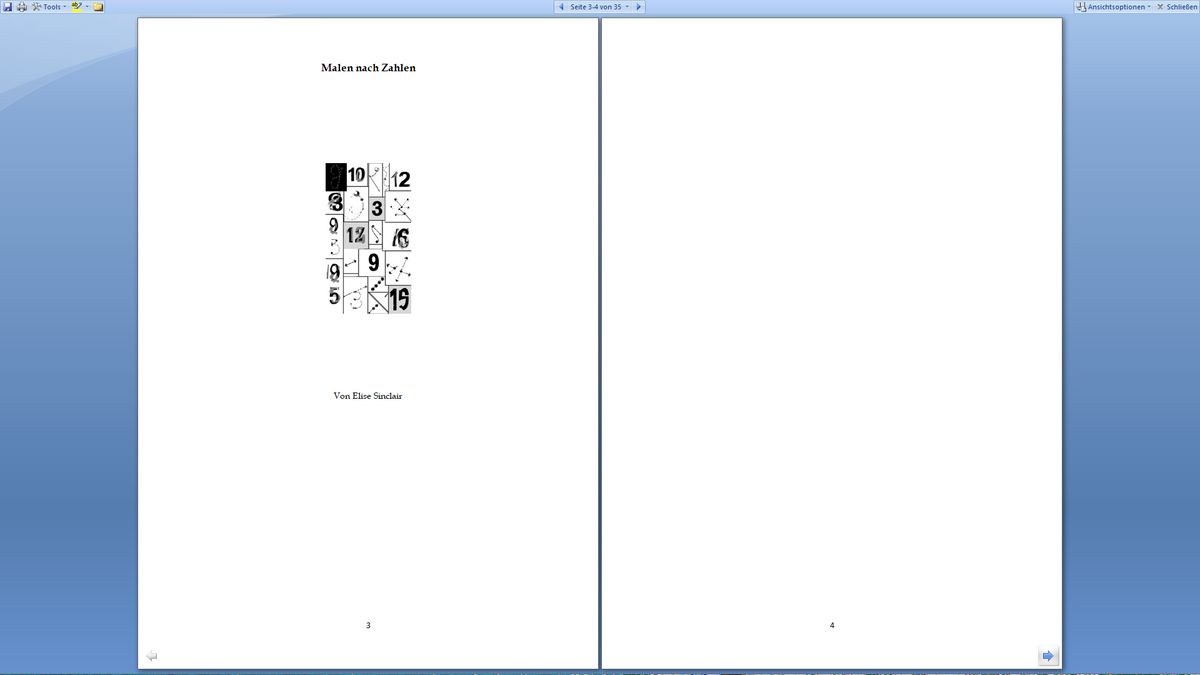Screen dimensions: 1200x675
Task: Click the author line 'Von Elise Sinclair'
Action: pyautogui.click(x=368, y=396)
